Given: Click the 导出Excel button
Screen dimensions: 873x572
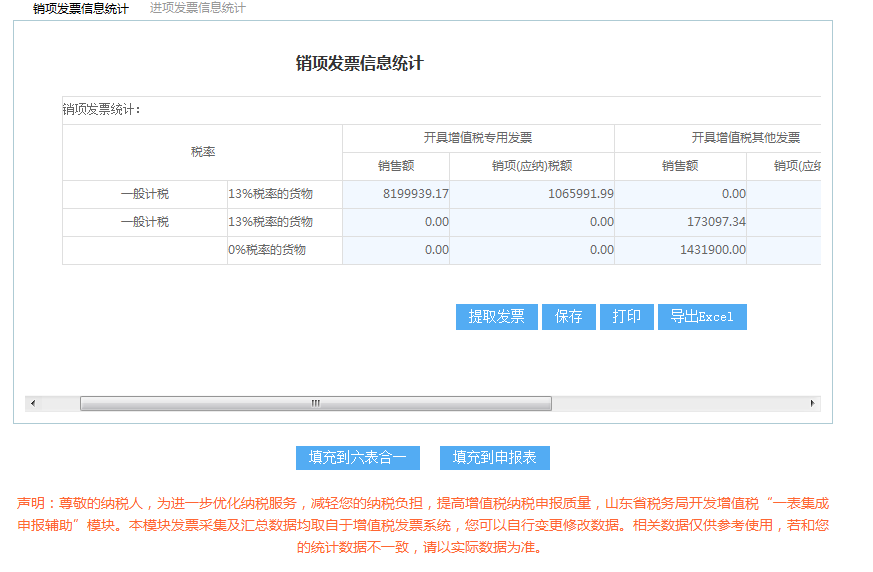Looking at the screenshot, I should [702, 317].
